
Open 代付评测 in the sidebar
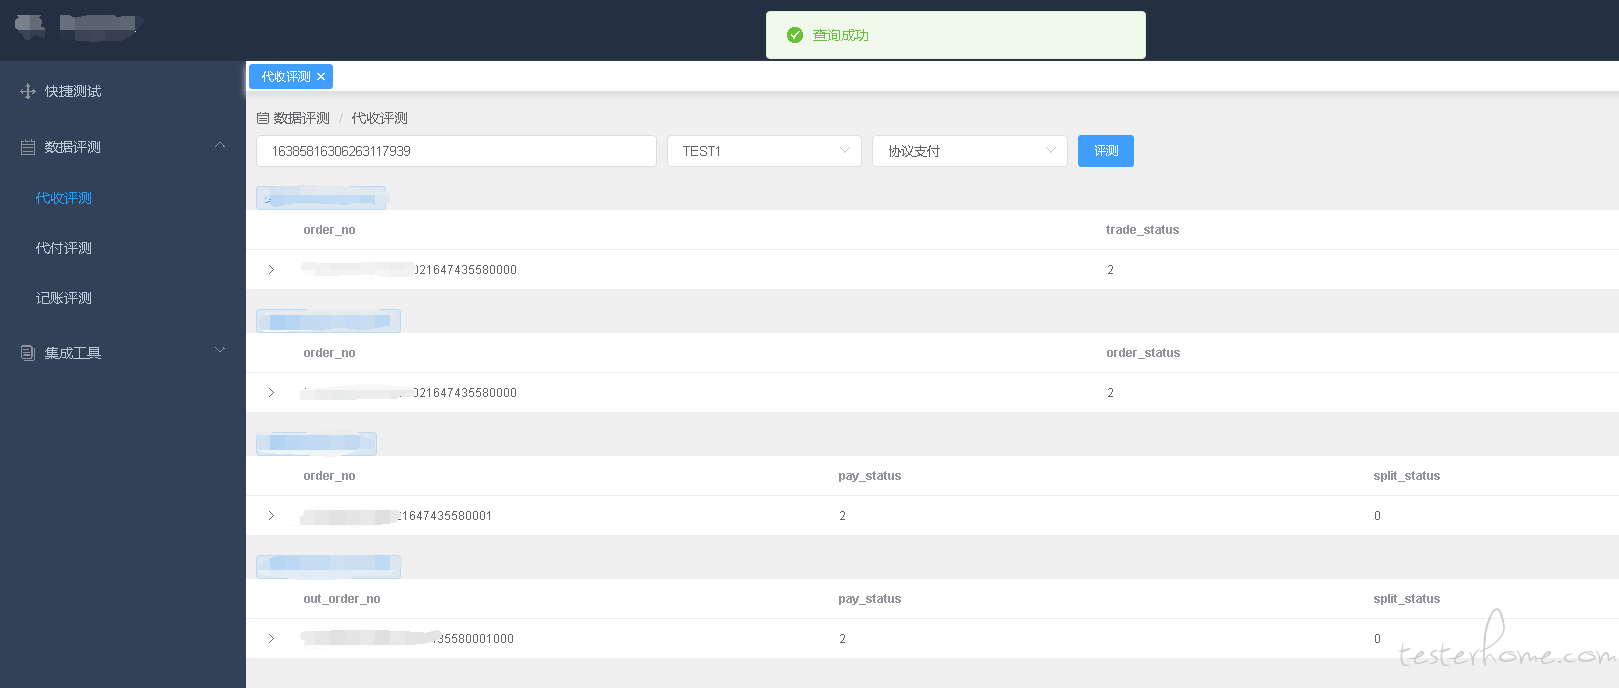[x=64, y=248]
